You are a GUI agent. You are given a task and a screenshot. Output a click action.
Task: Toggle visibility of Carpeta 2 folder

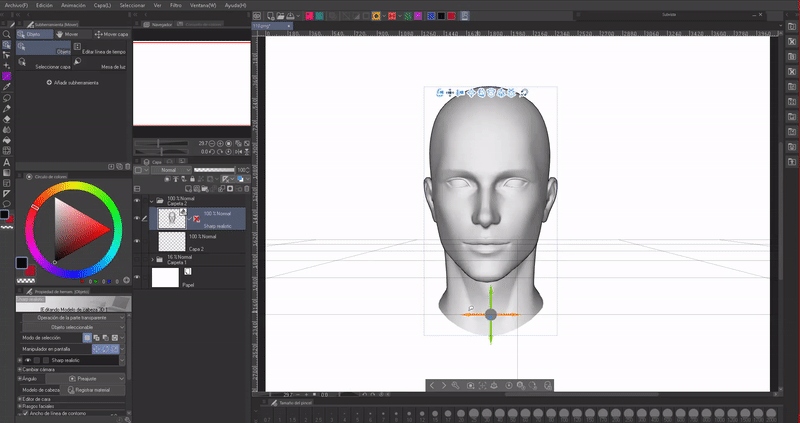(138, 200)
